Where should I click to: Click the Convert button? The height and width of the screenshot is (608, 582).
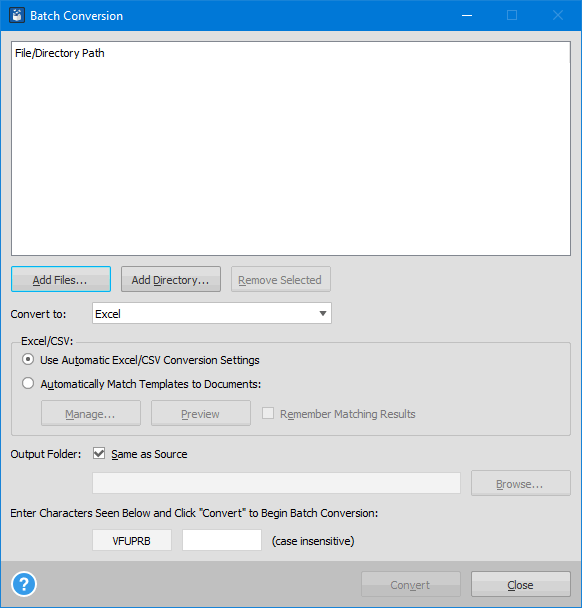[411, 584]
